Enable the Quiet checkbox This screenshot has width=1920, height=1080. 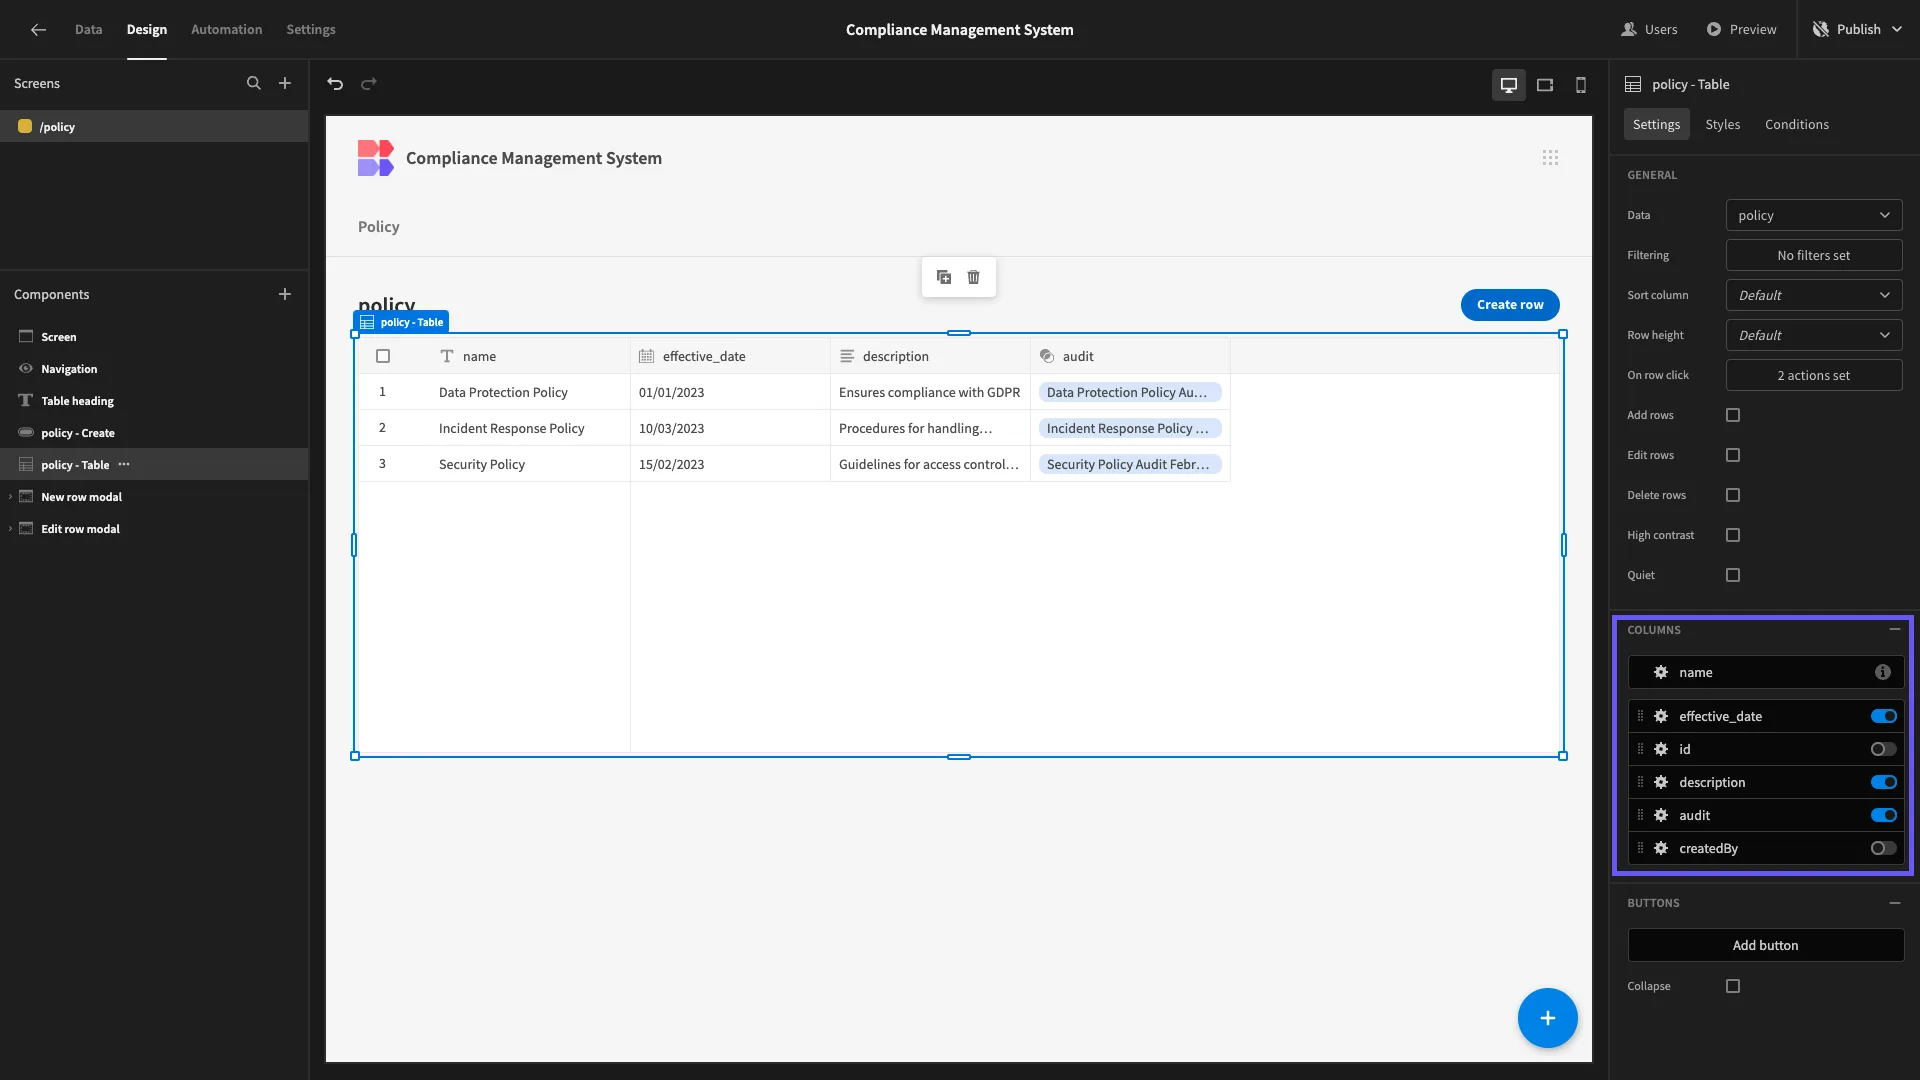pos(1733,575)
